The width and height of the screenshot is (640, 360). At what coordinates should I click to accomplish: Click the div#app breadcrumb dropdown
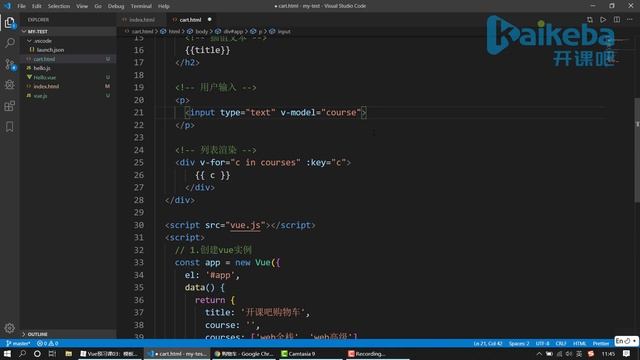coord(230,31)
